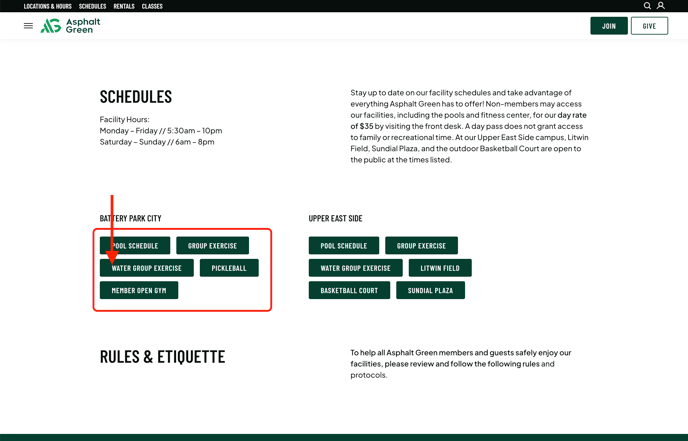Open Battery Park City Pool Schedule

point(135,246)
